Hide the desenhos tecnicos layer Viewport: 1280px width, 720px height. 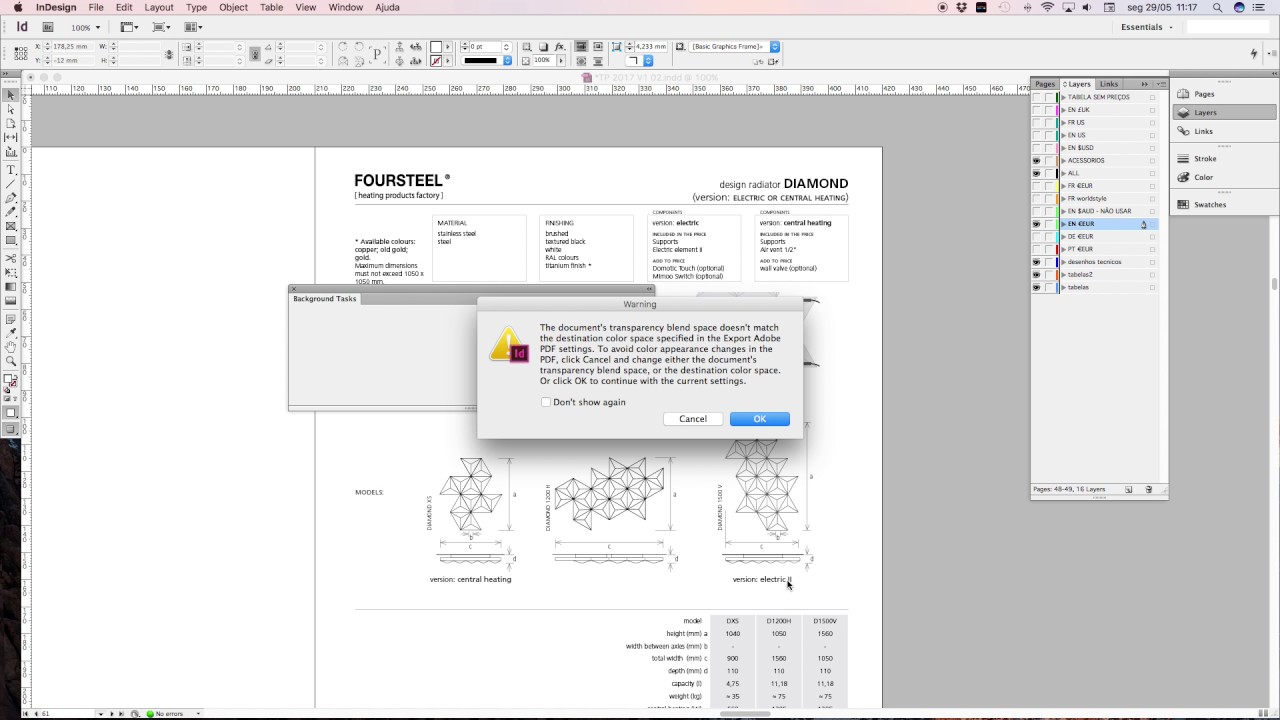click(1036, 262)
